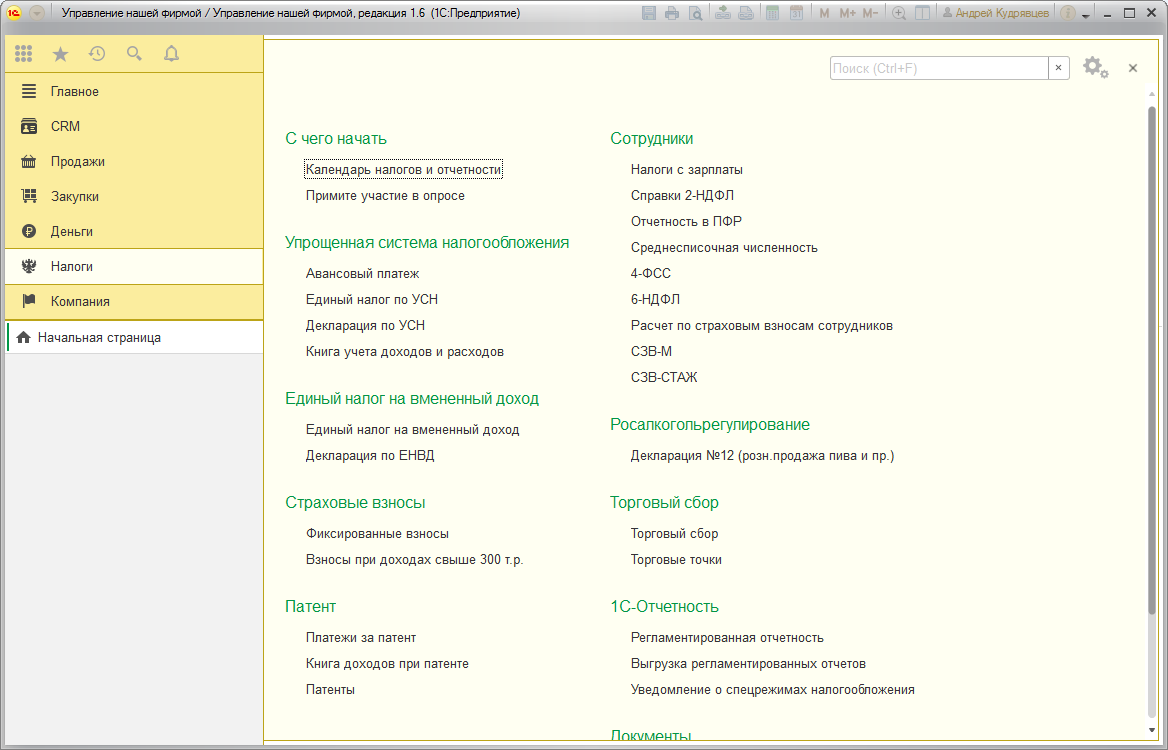Switch to the Начальная страница tab
This screenshot has width=1168, height=750.
[x=134, y=337]
